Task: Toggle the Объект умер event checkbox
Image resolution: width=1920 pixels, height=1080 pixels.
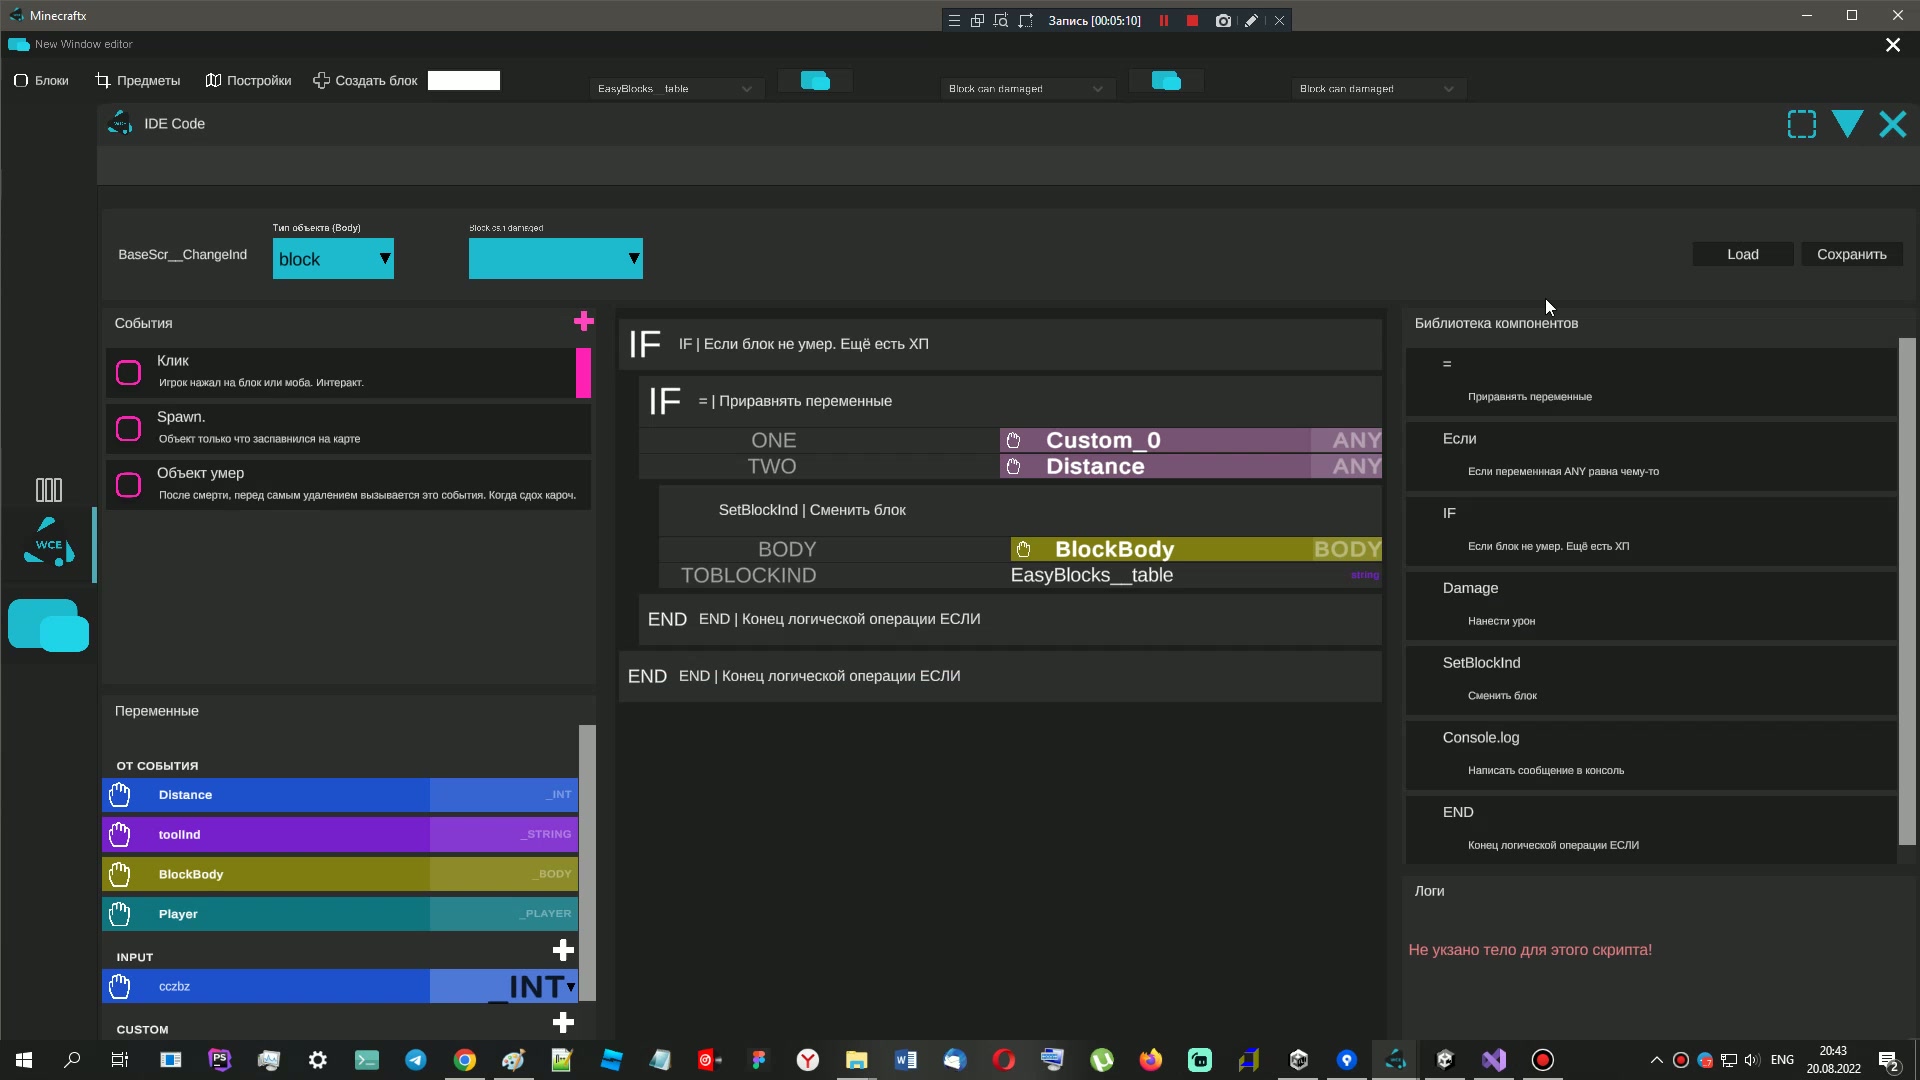Action: pos(128,485)
